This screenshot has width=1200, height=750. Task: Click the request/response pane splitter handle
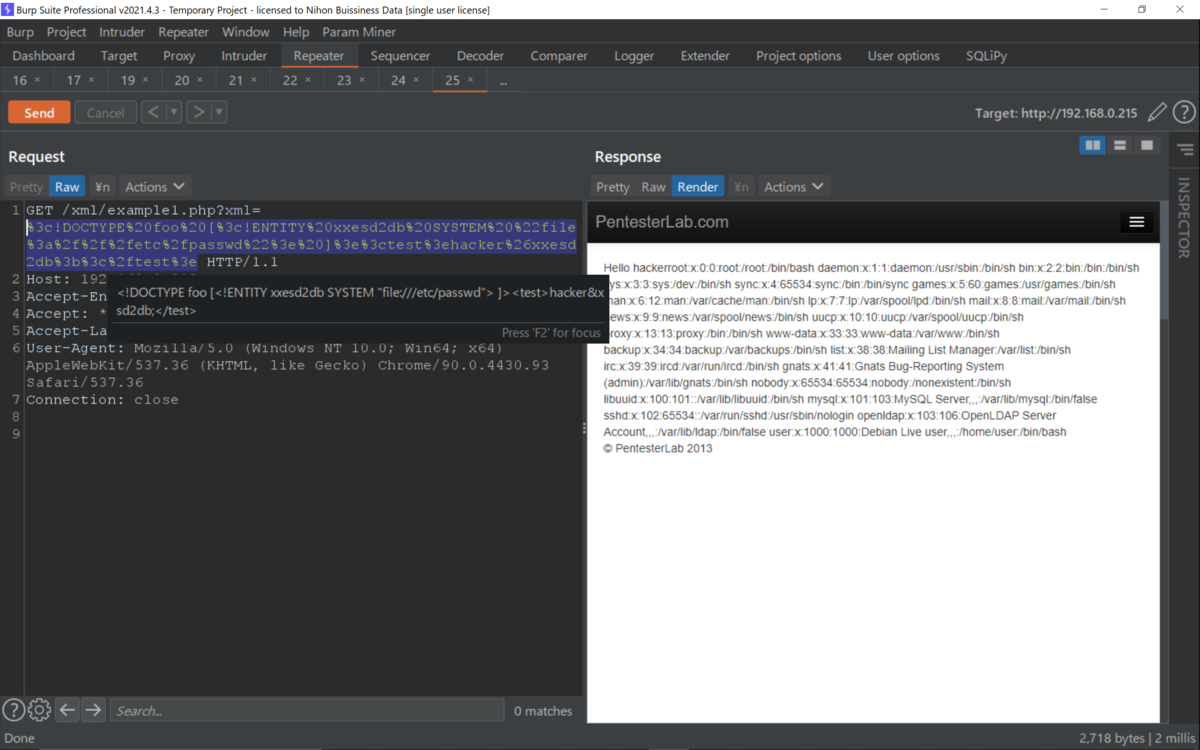pyautogui.click(x=585, y=428)
